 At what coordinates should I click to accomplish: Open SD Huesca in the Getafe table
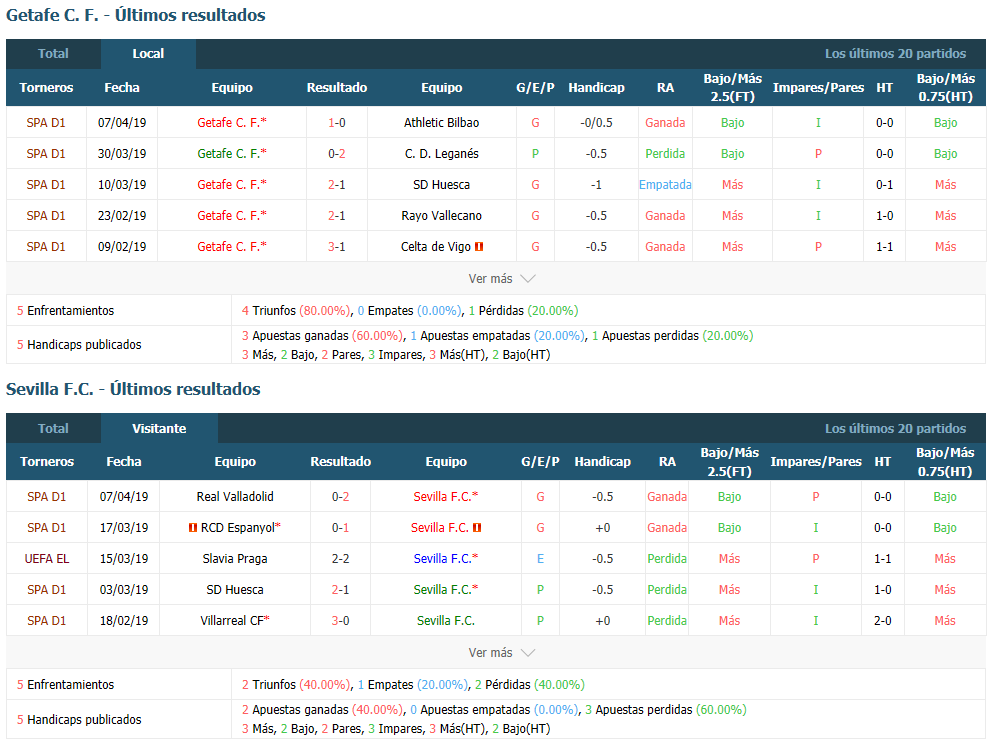click(x=441, y=185)
